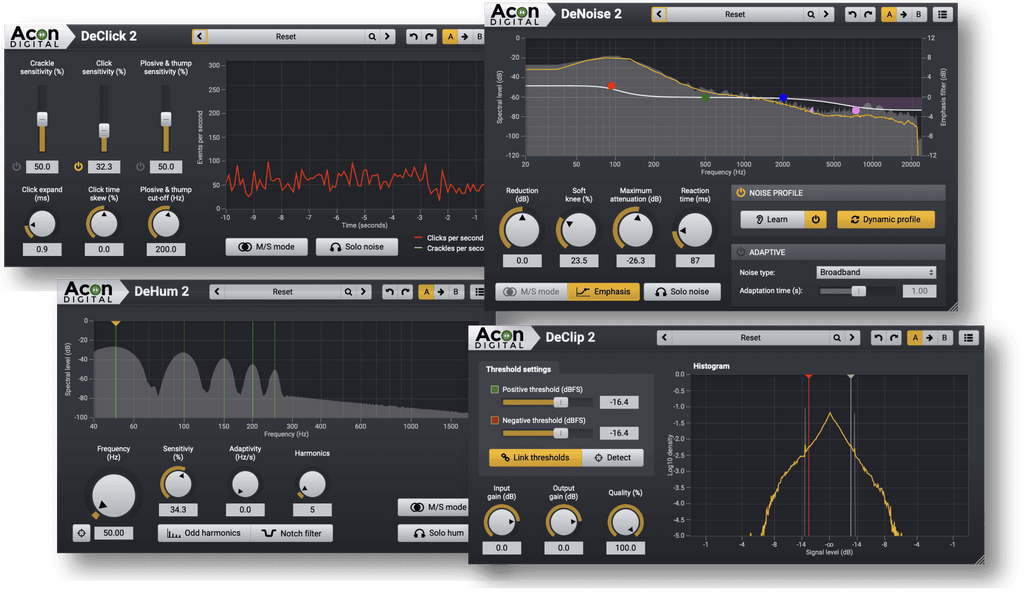Toggle Positive threshold checkbox in DeClip
Image resolution: width=1024 pixels, height=600 pixels.
point(494,388)
